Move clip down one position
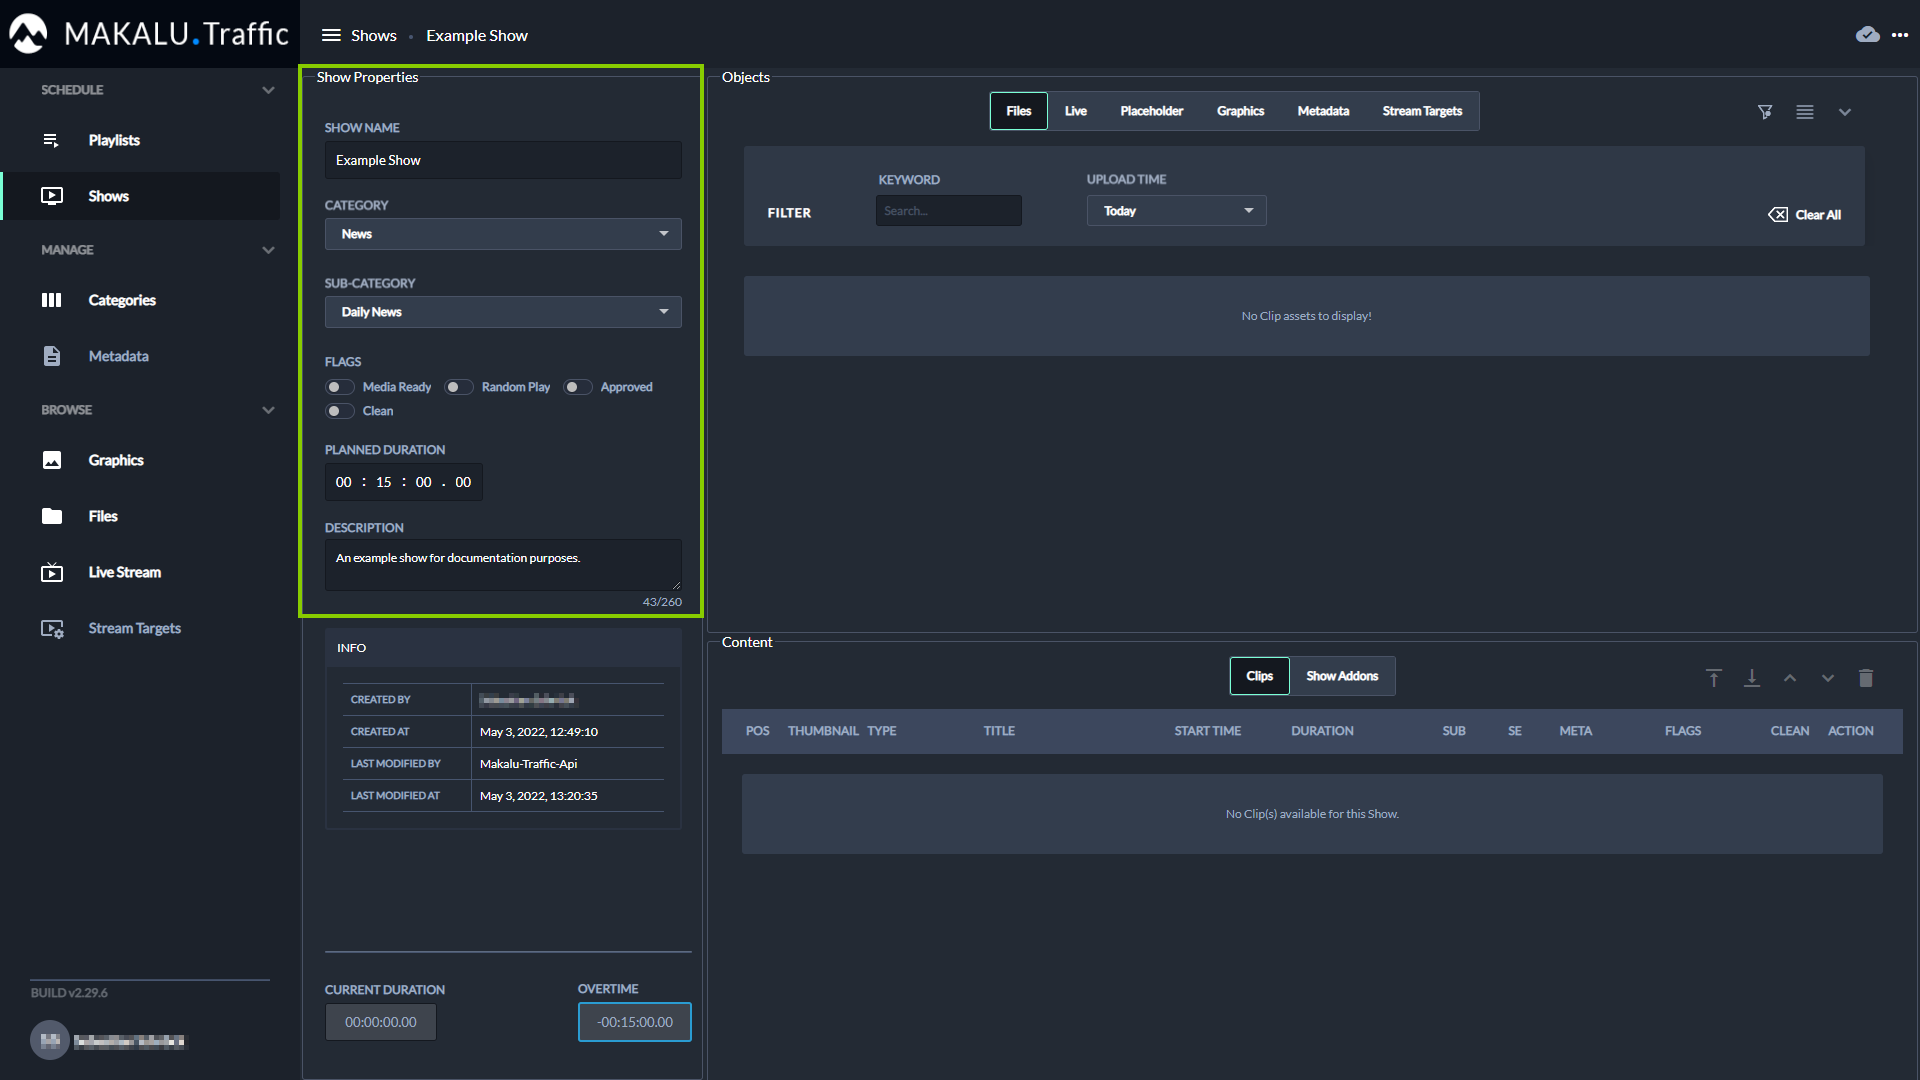 pyautogui.click(x=1828, y=678)
